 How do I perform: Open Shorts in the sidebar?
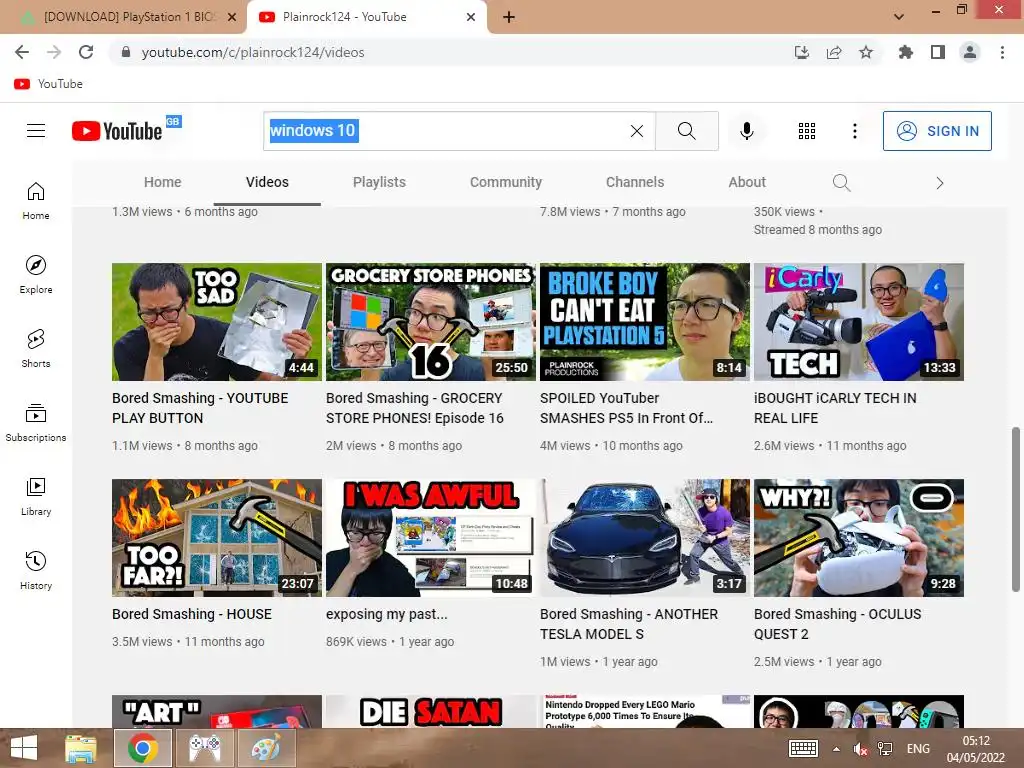click(36, 348)
